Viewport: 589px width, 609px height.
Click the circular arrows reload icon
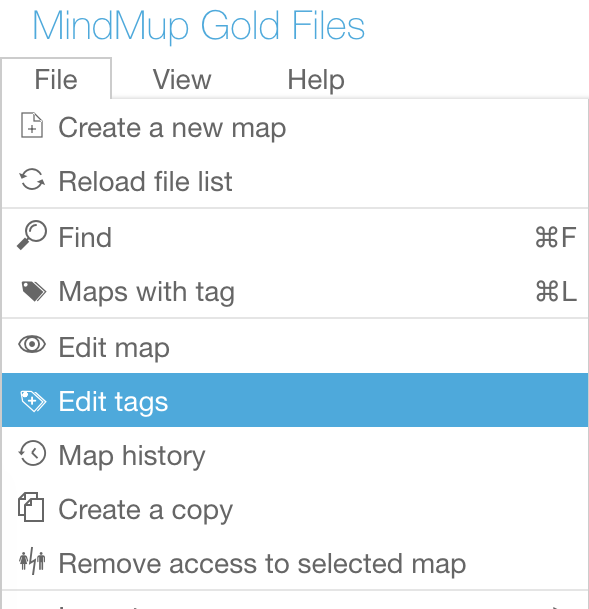coord(32,180)
